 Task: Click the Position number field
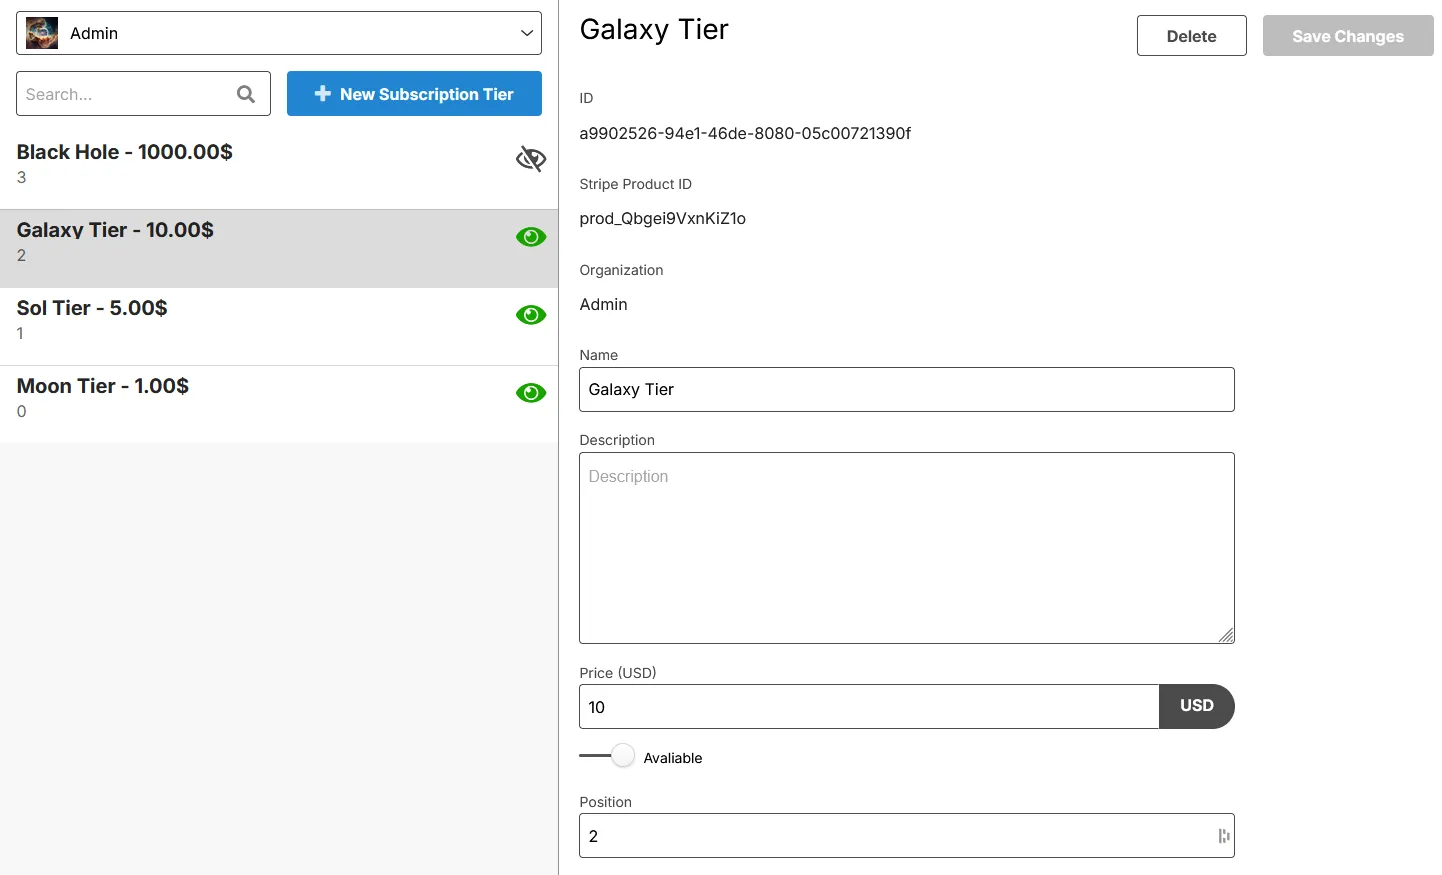906,836
